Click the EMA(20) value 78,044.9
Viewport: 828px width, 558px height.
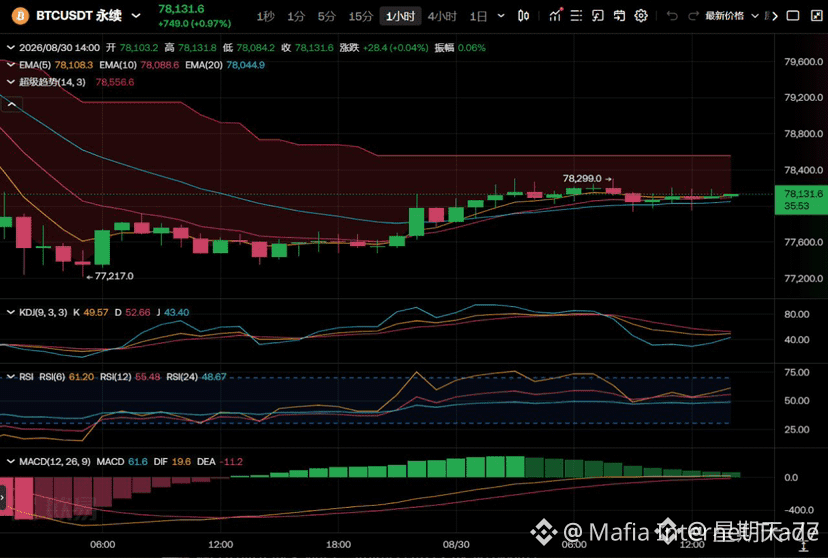246,65
